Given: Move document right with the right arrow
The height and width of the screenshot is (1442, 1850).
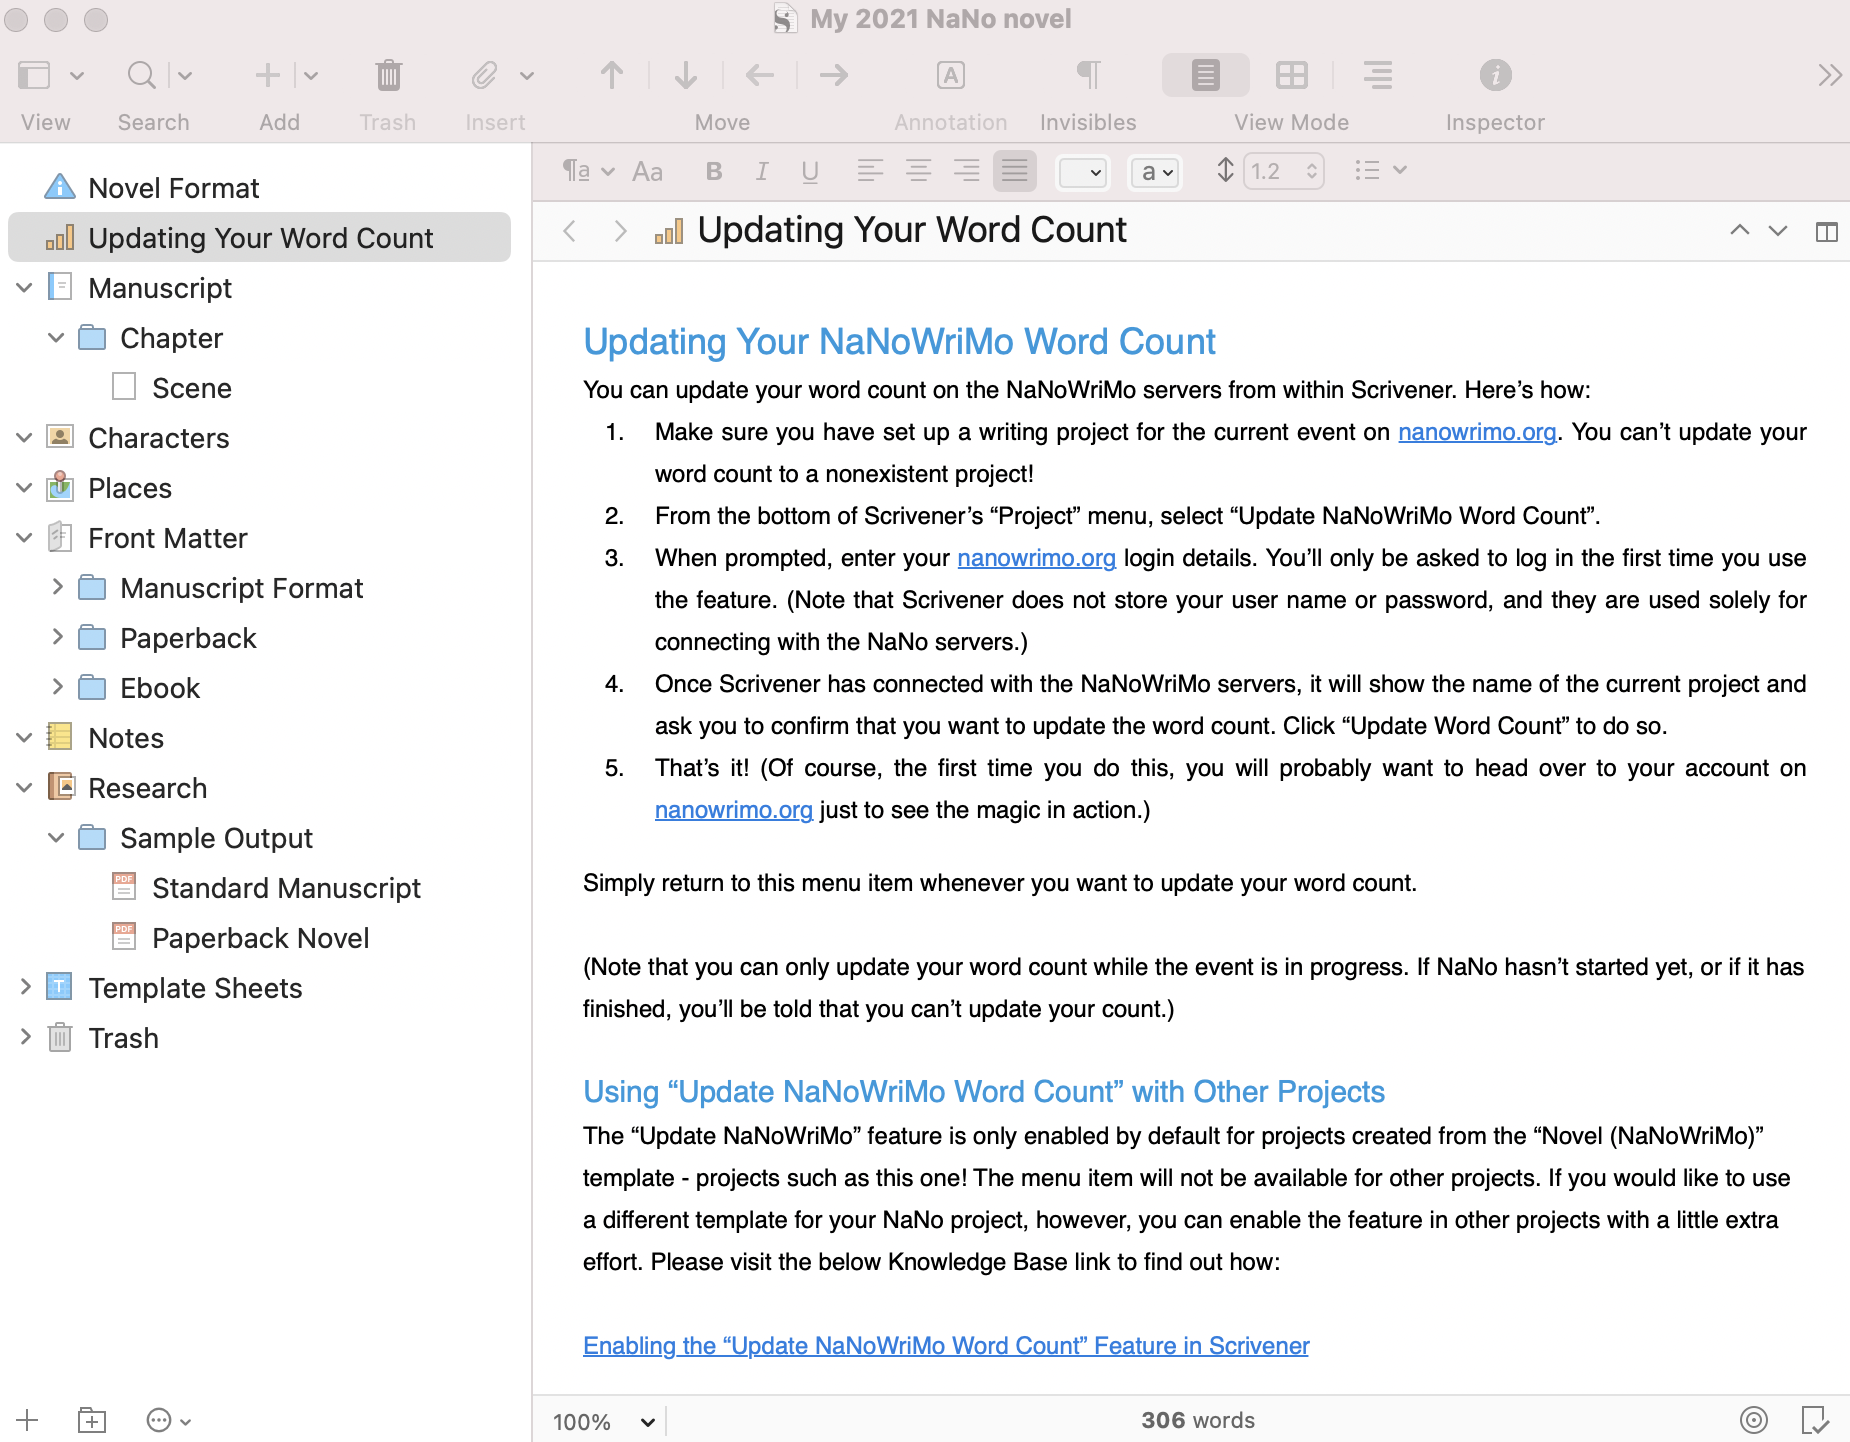Looking at the screenshot, I should coord(834,75).
